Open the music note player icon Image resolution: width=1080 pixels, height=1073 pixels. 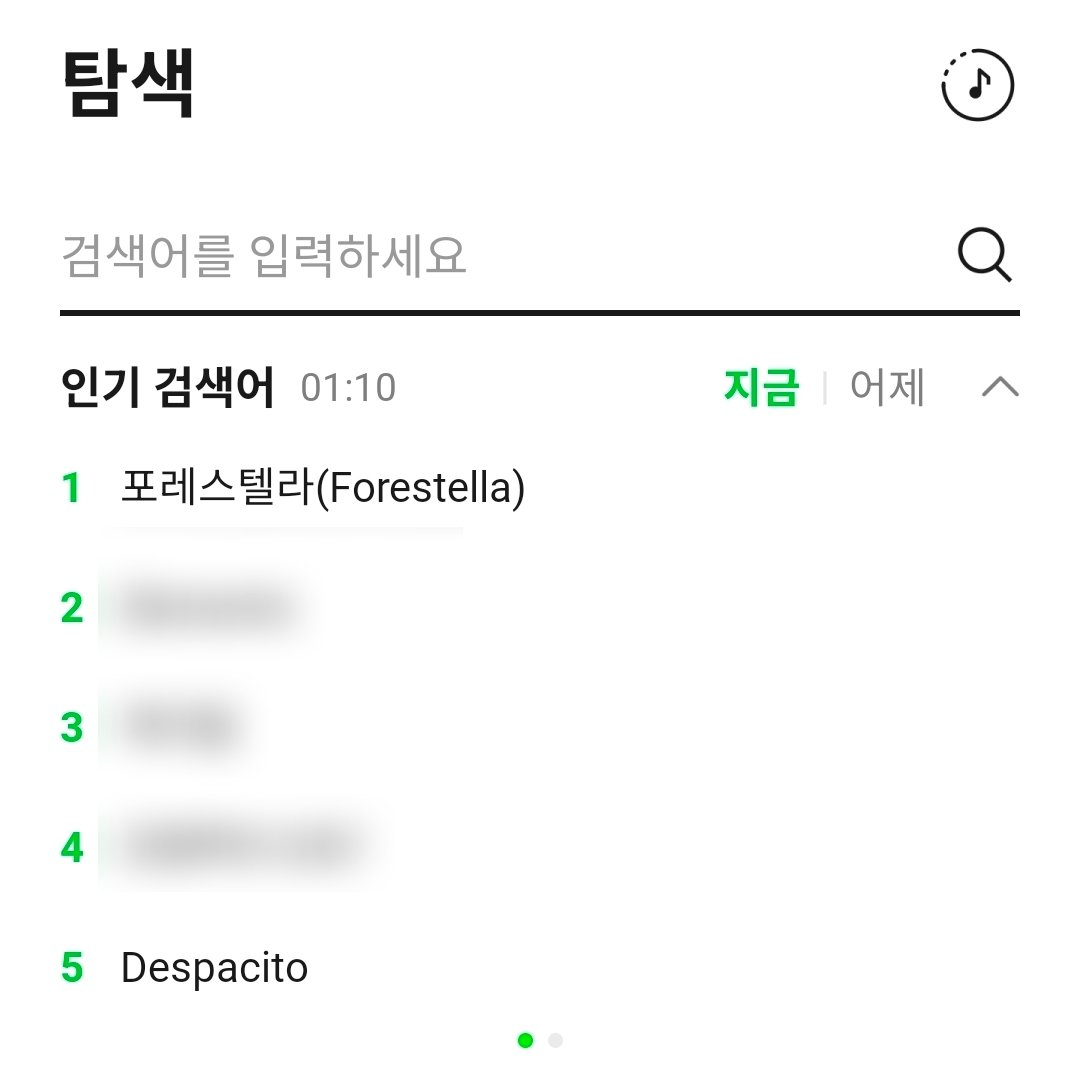coord(977,85)
